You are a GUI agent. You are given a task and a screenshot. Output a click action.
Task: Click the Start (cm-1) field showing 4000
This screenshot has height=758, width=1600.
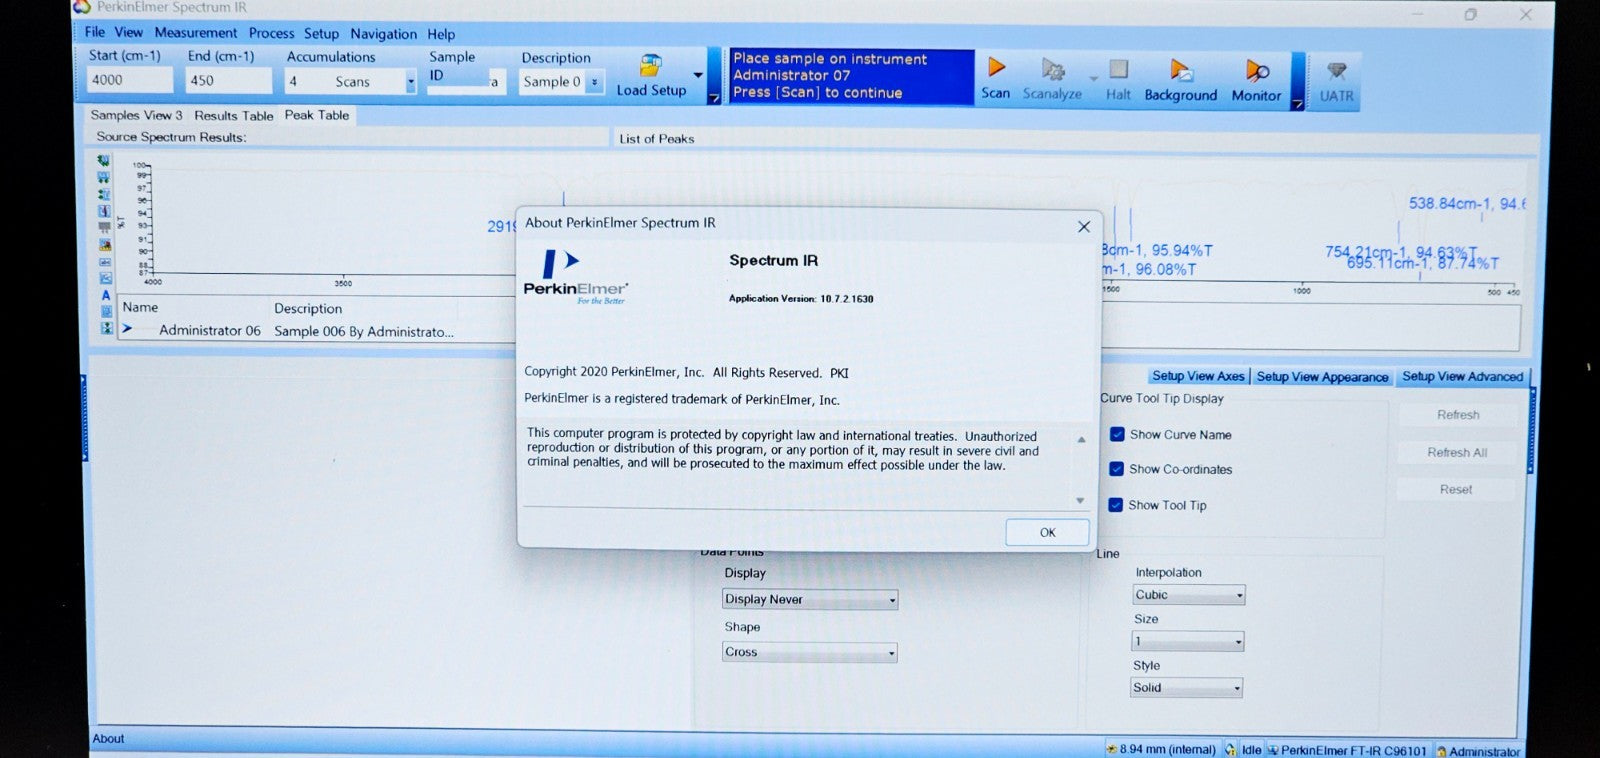tap(130, 80)
